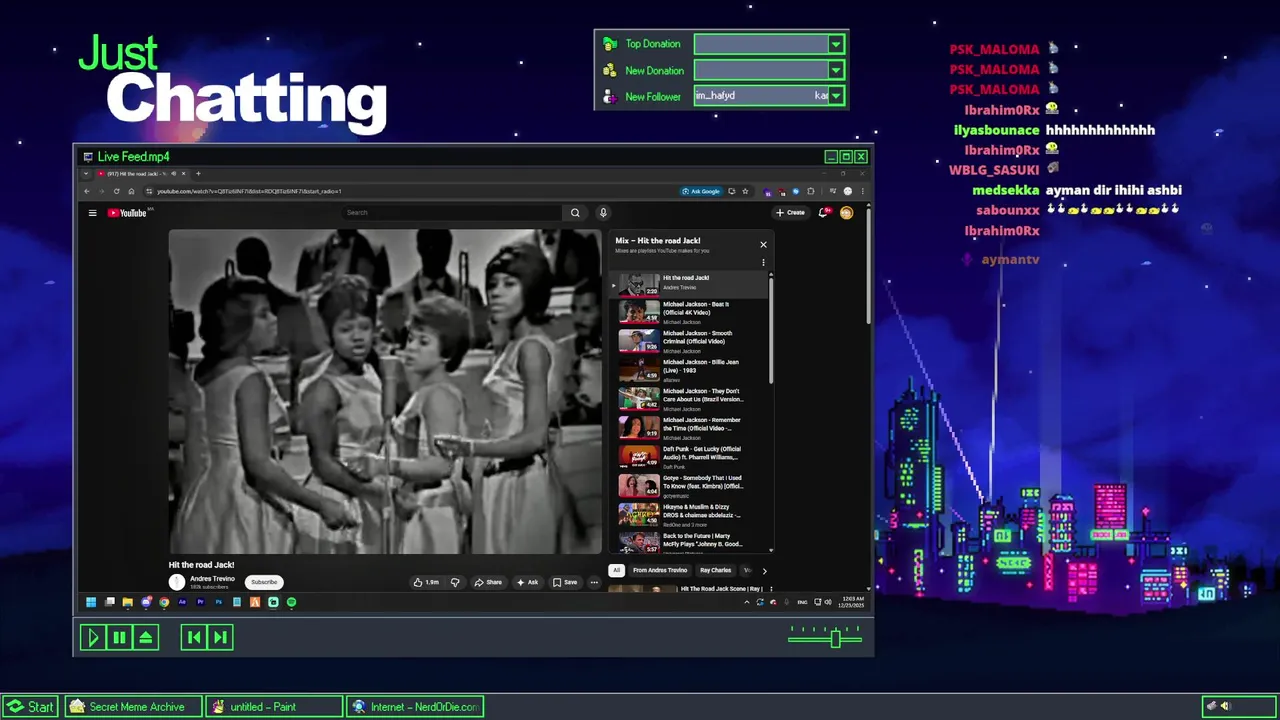The width and height of the screenshot is (1280, 720).
Task: Skip to previous in the Live Feed player
Action: point(194,637)
